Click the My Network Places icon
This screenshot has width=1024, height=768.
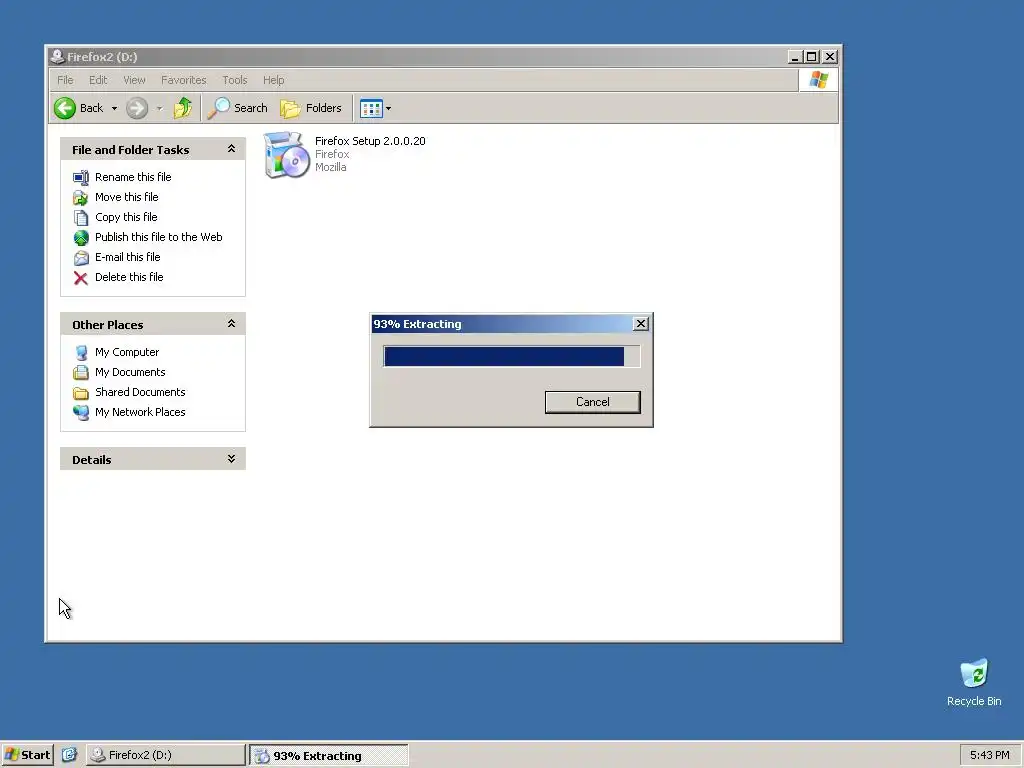[x=80, y=413]
